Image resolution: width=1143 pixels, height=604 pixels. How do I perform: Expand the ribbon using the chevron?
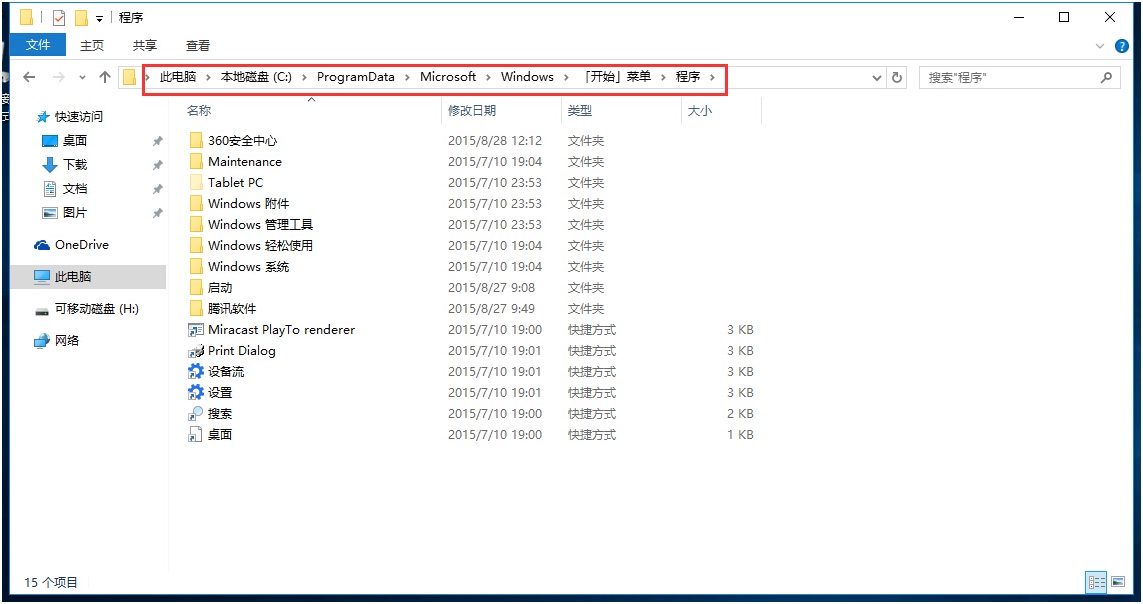(1100, 46)
